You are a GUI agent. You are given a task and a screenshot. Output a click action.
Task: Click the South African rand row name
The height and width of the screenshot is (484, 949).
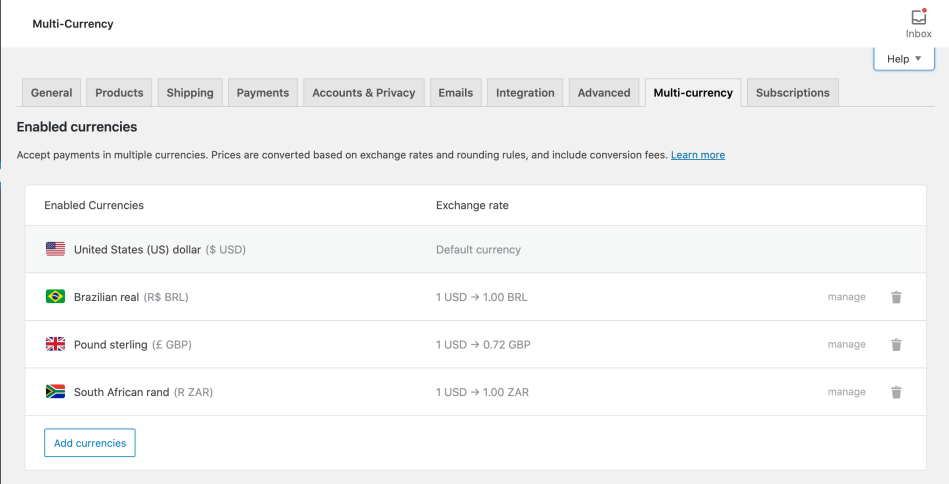[121, 393]
